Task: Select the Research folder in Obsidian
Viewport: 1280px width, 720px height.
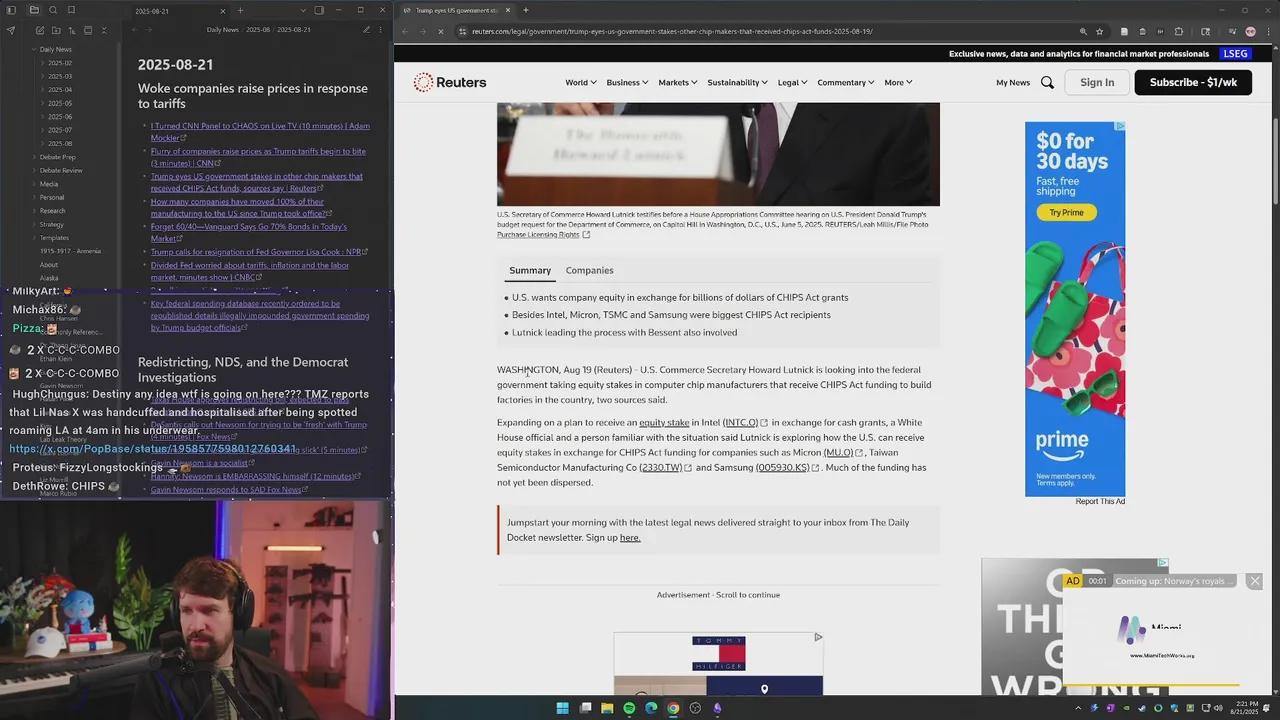Action: click(52, 211)
